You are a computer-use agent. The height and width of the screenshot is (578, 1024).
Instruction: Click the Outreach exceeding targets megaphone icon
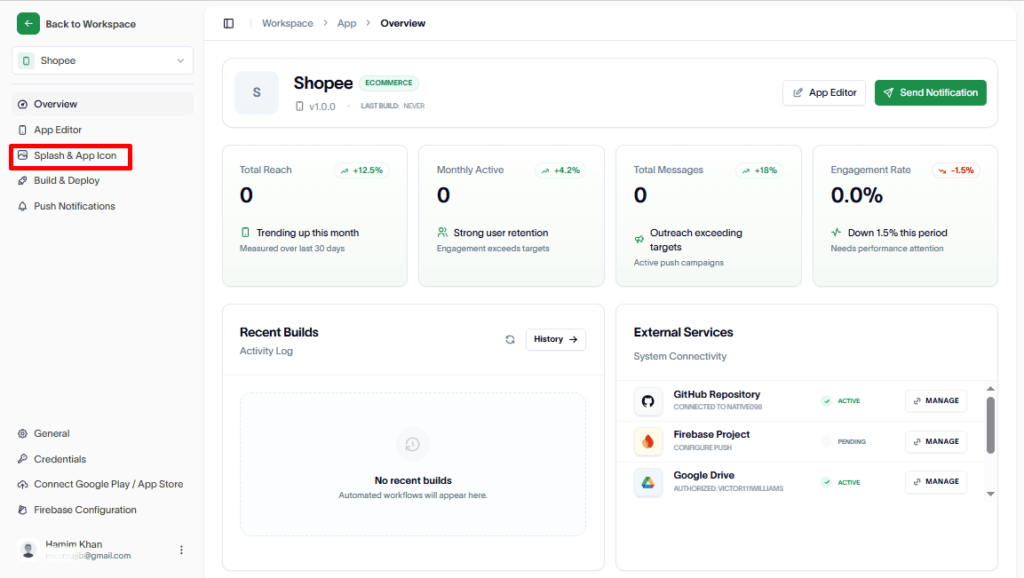(639, 240)
